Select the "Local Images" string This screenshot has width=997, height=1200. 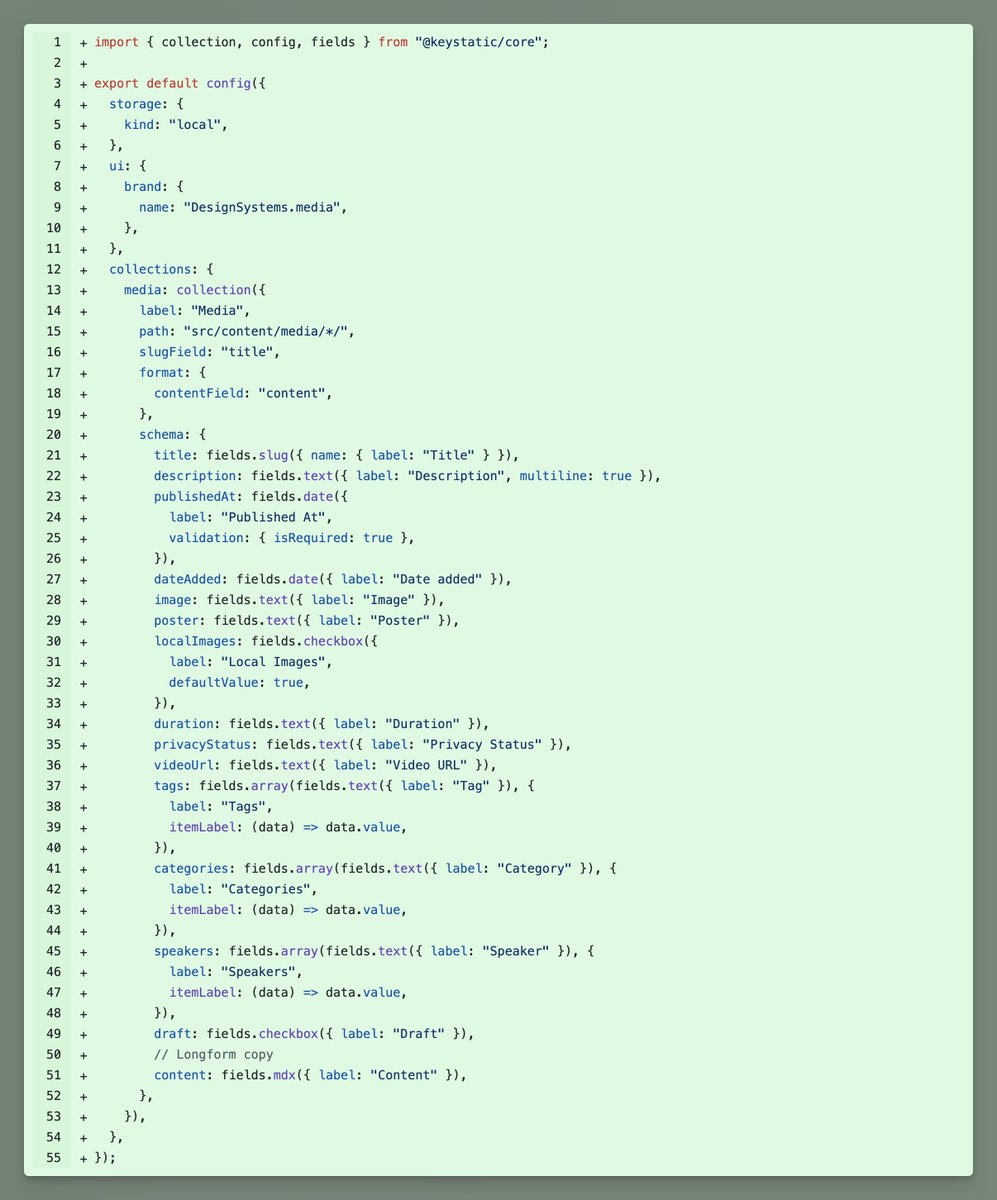pyautogui.click(x=273, y=662)
